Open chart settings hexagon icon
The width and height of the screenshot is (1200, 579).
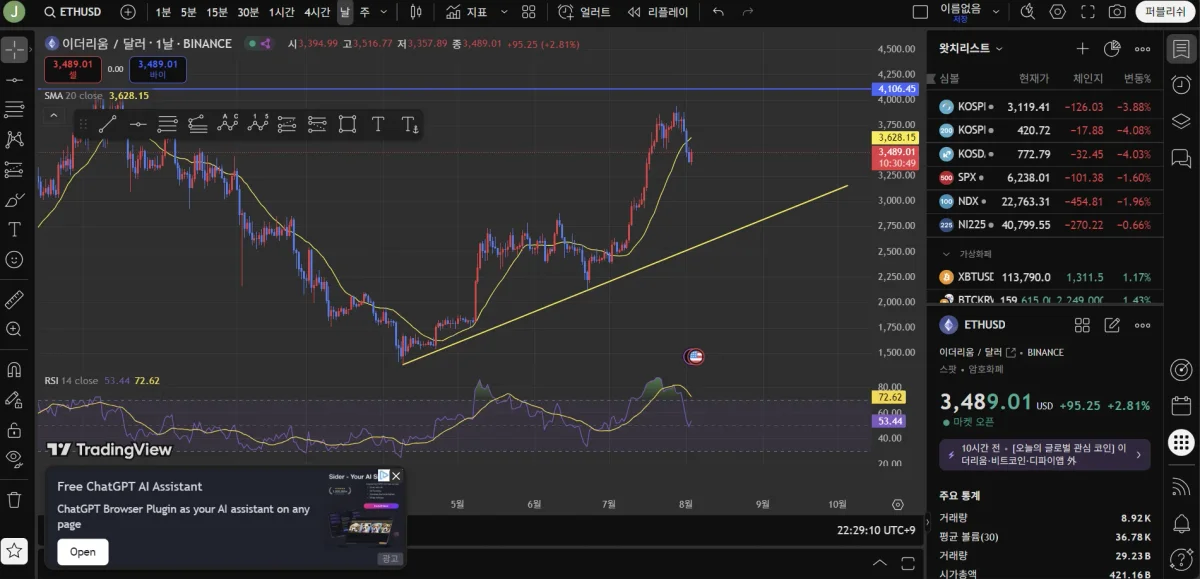pyautogui.click(x=1057, y=12)
